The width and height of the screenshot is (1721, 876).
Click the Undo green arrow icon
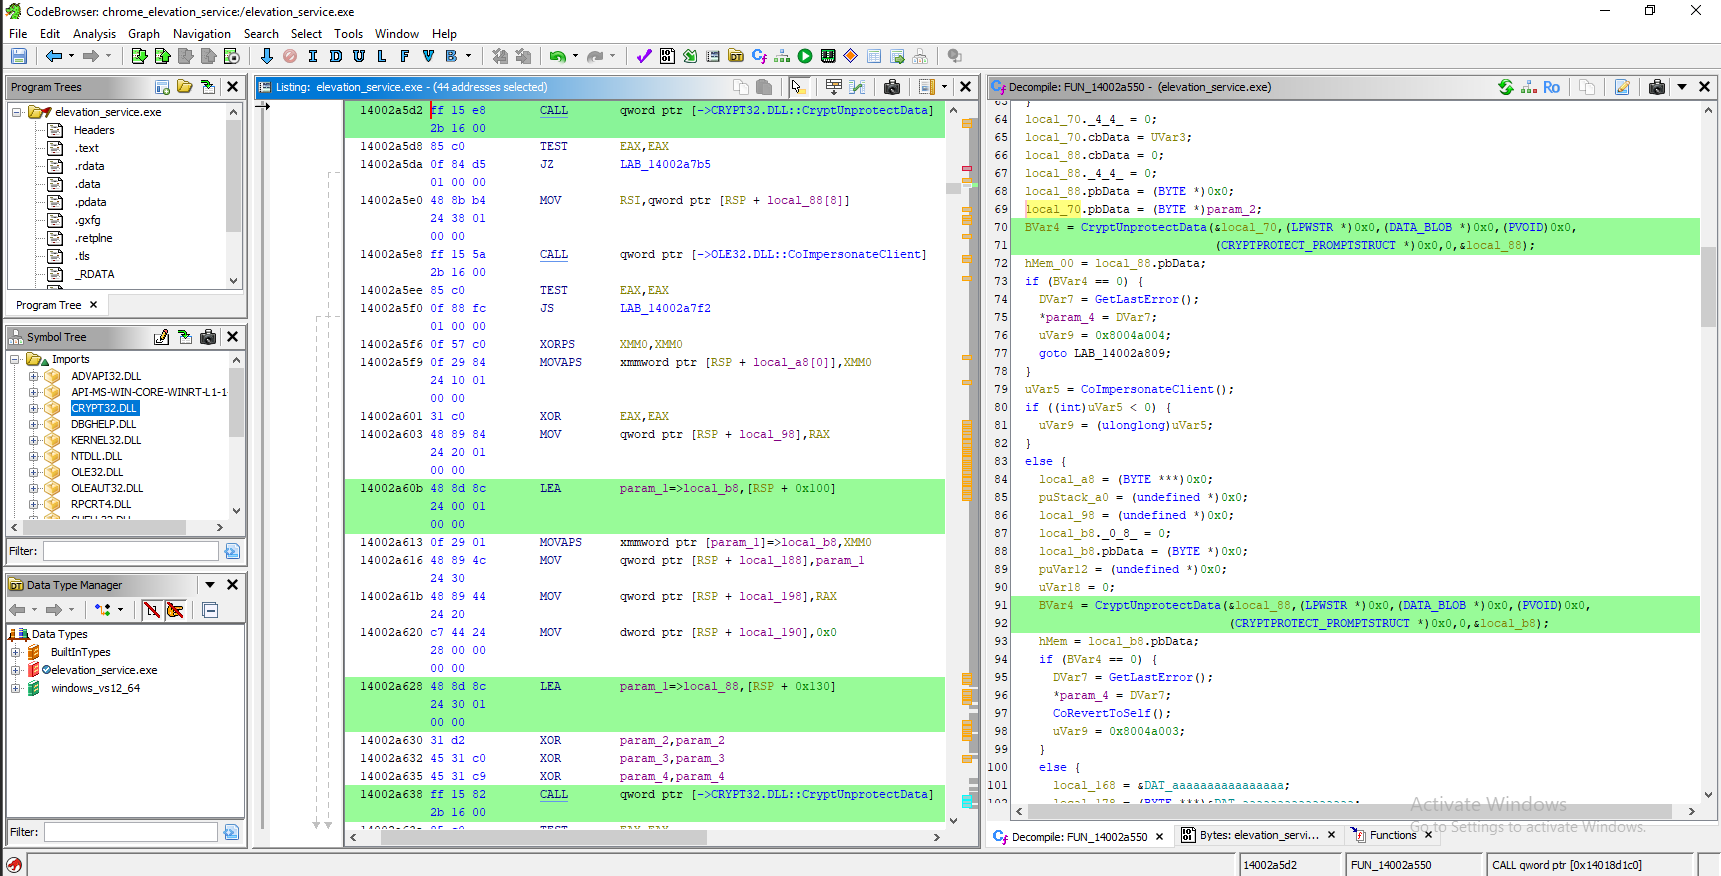[557, 56]
